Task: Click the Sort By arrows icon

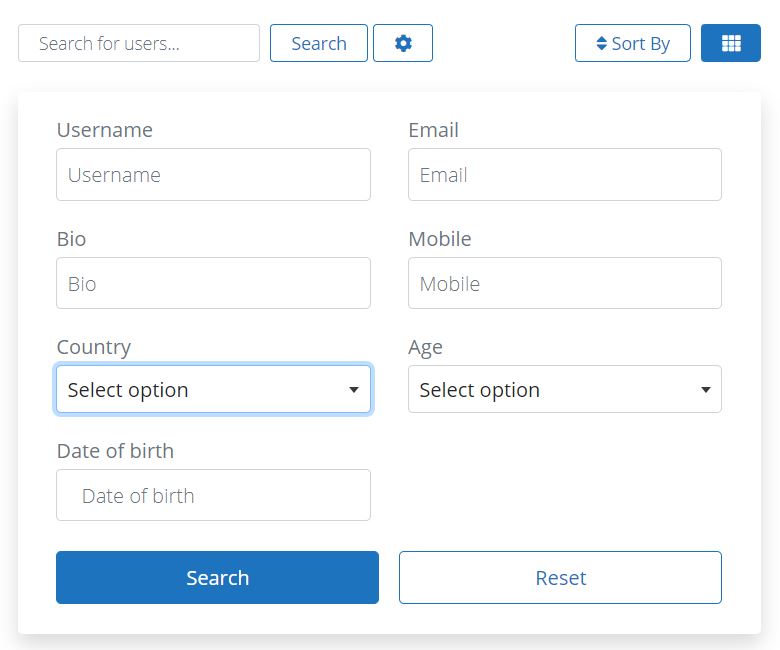Action: 601,43
